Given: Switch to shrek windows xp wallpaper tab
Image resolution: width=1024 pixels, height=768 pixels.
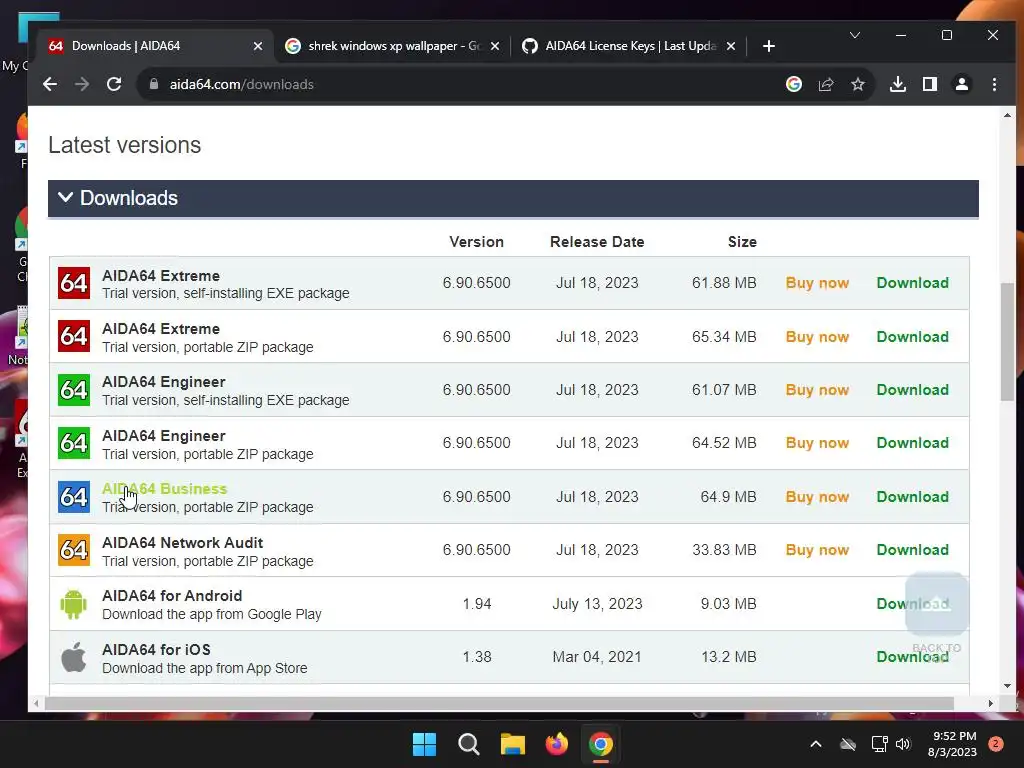Looking at the screenshot, I should [x=394, y=46].
